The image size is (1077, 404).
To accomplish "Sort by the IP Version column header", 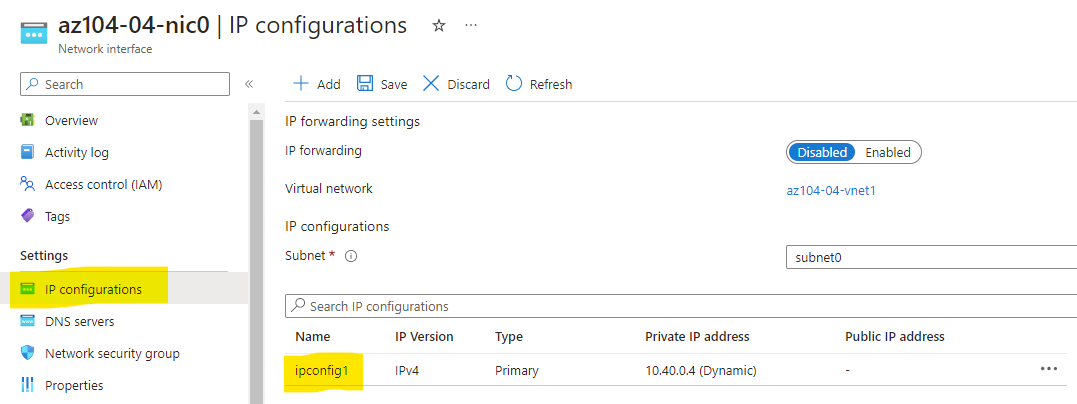I will point(424,337).
